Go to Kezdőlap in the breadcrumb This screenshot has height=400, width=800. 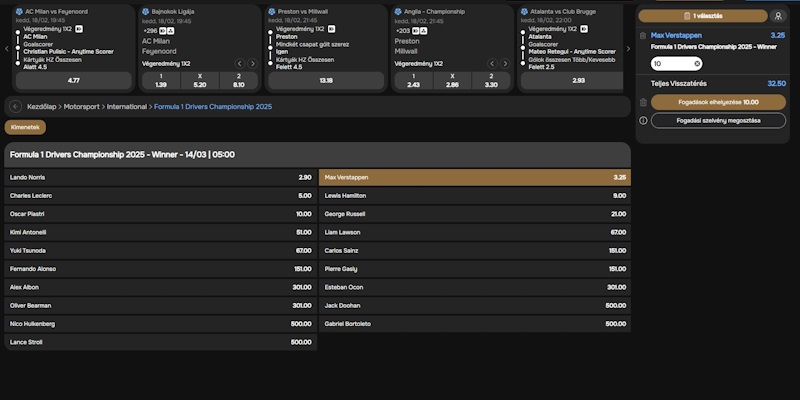(41, 107)
